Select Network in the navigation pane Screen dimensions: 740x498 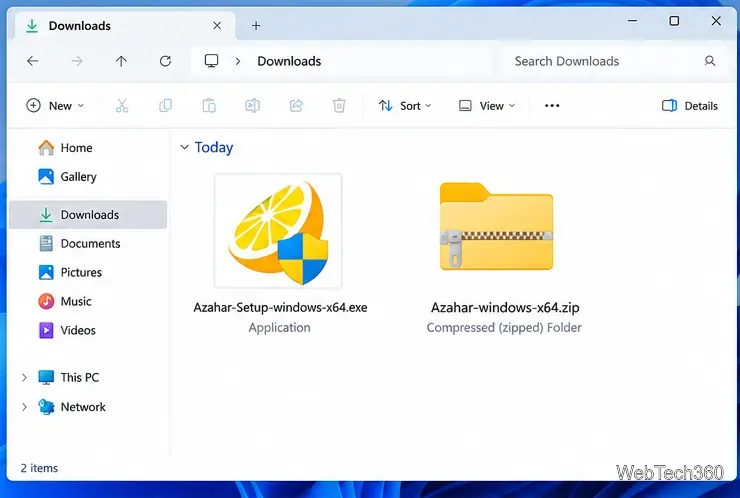83,407
